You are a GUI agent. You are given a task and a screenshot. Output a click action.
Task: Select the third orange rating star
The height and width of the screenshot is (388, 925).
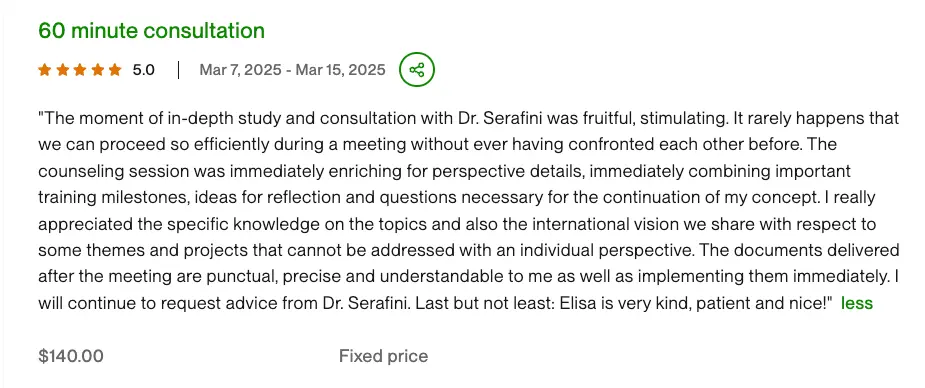point(80,70)
